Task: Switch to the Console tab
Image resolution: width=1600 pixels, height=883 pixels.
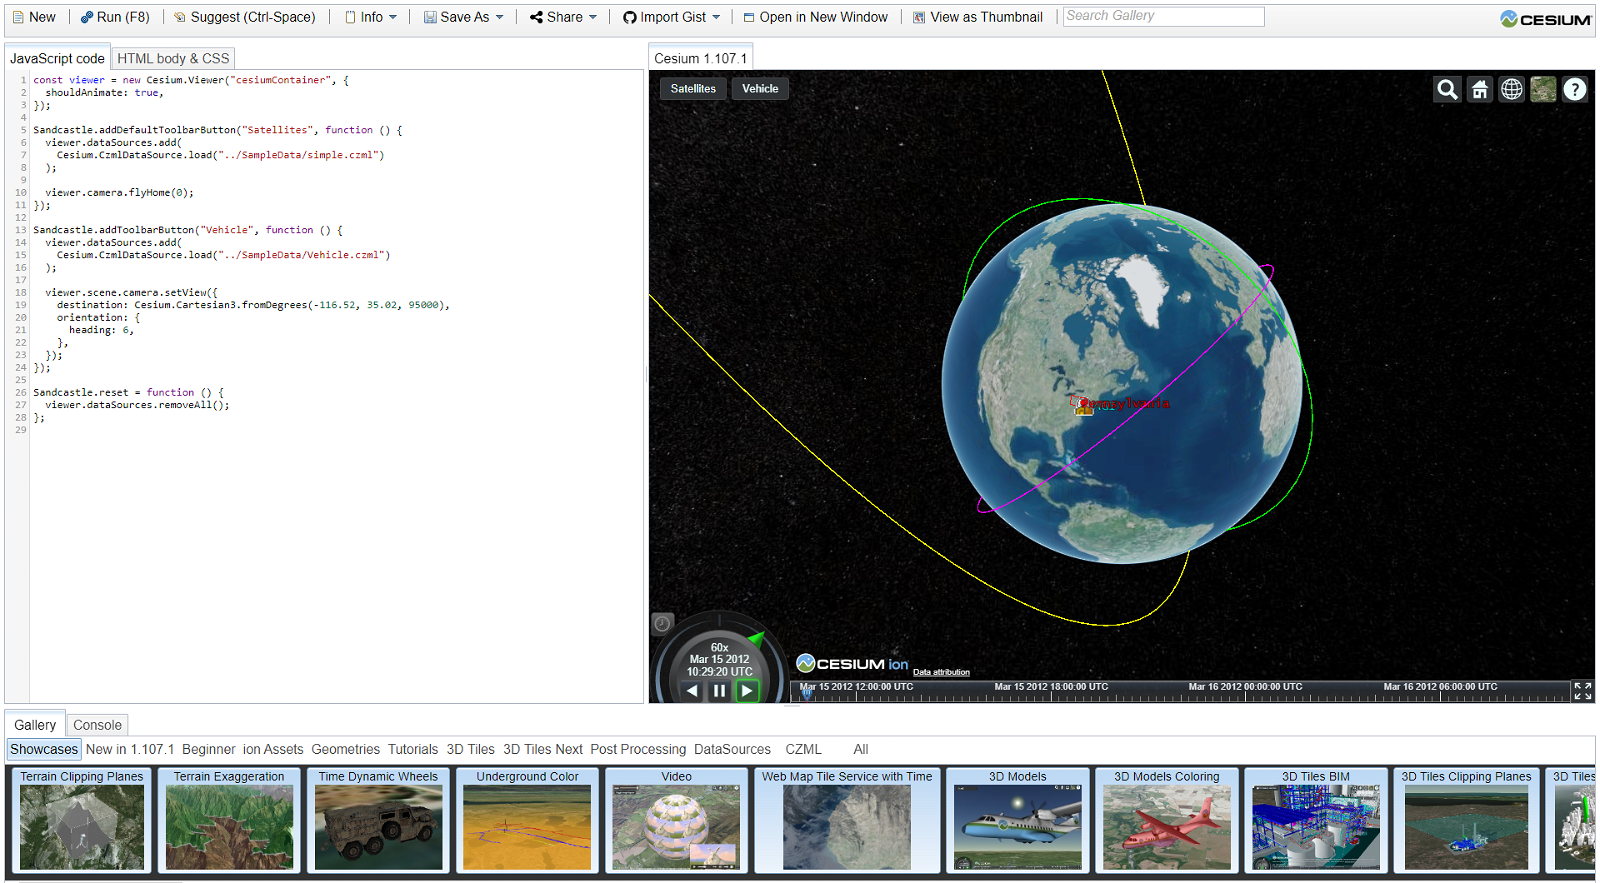Action: 97,725
